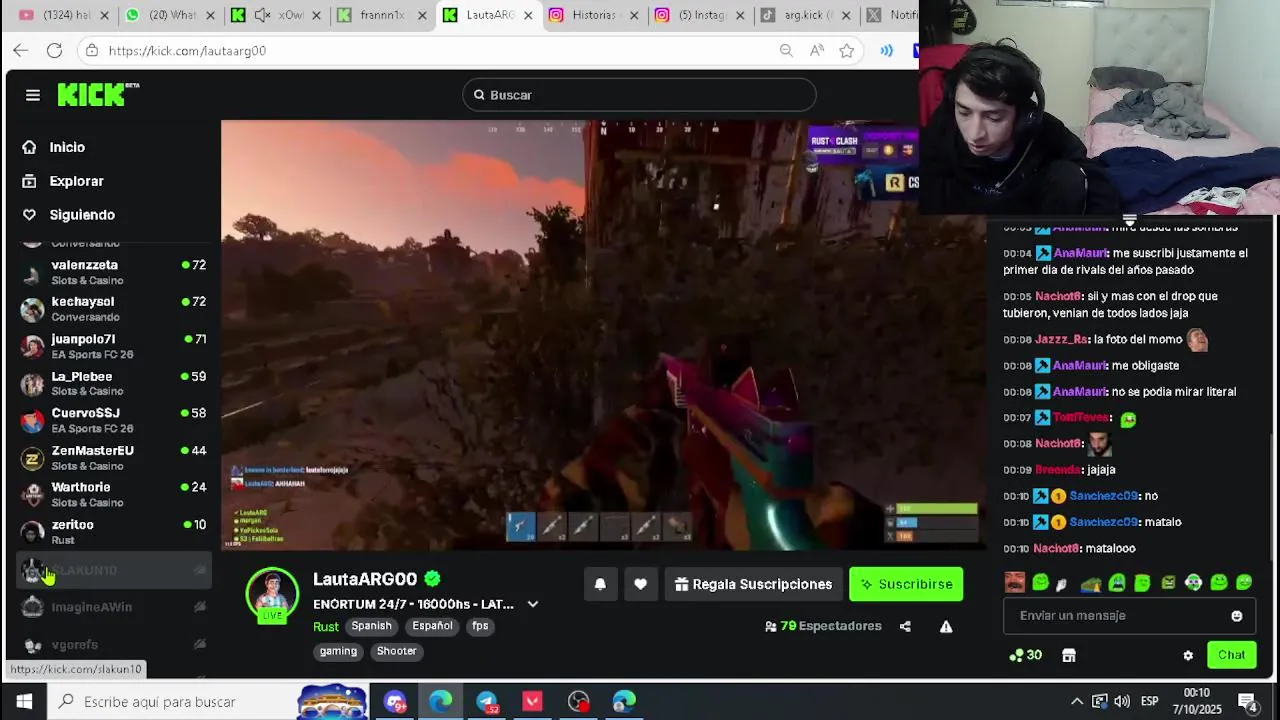Screen dimensions: 1280x720
Task: Toggle the notification bell for LautaARG00
Action: (600, 584)
